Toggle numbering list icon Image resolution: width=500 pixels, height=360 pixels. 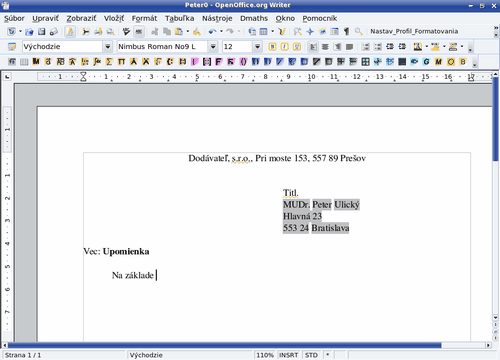point(366,47)
